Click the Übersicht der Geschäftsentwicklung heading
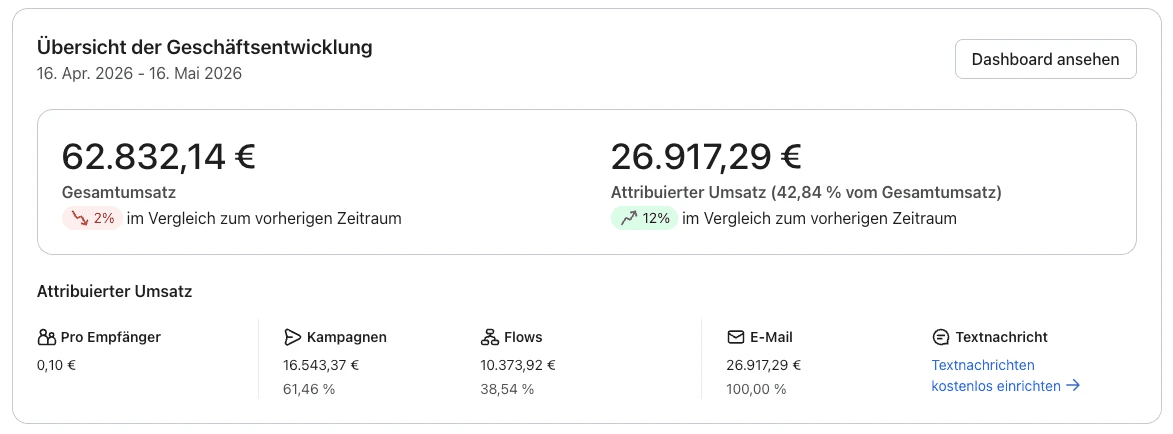 click(204, 47)
